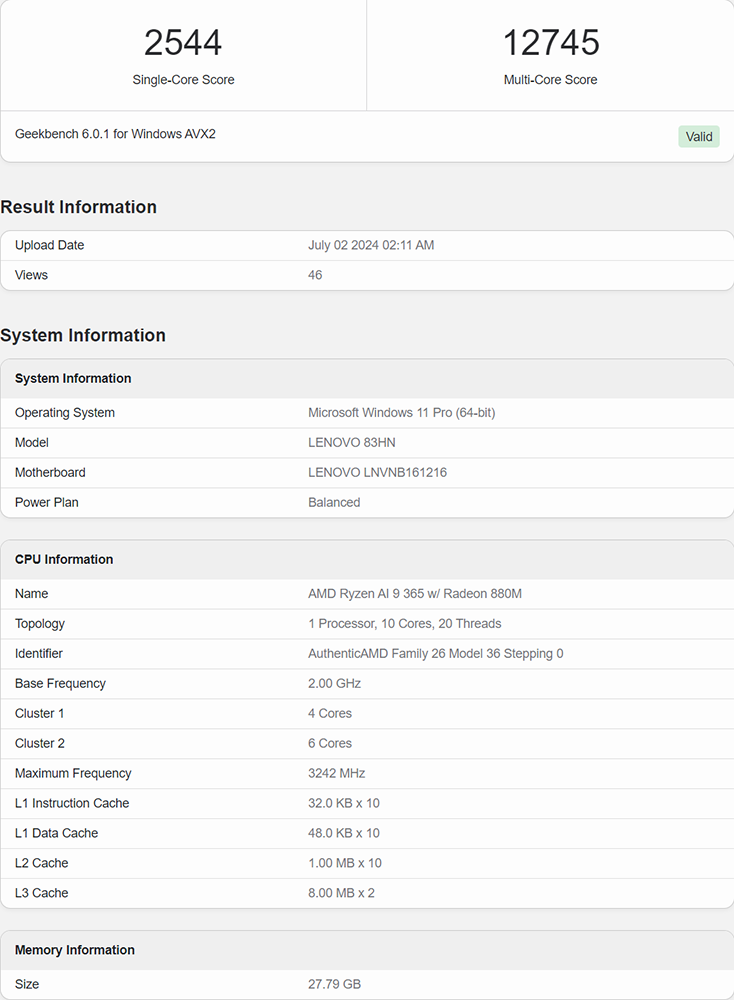Click the green Valid badge

click(x=699, y=136)
